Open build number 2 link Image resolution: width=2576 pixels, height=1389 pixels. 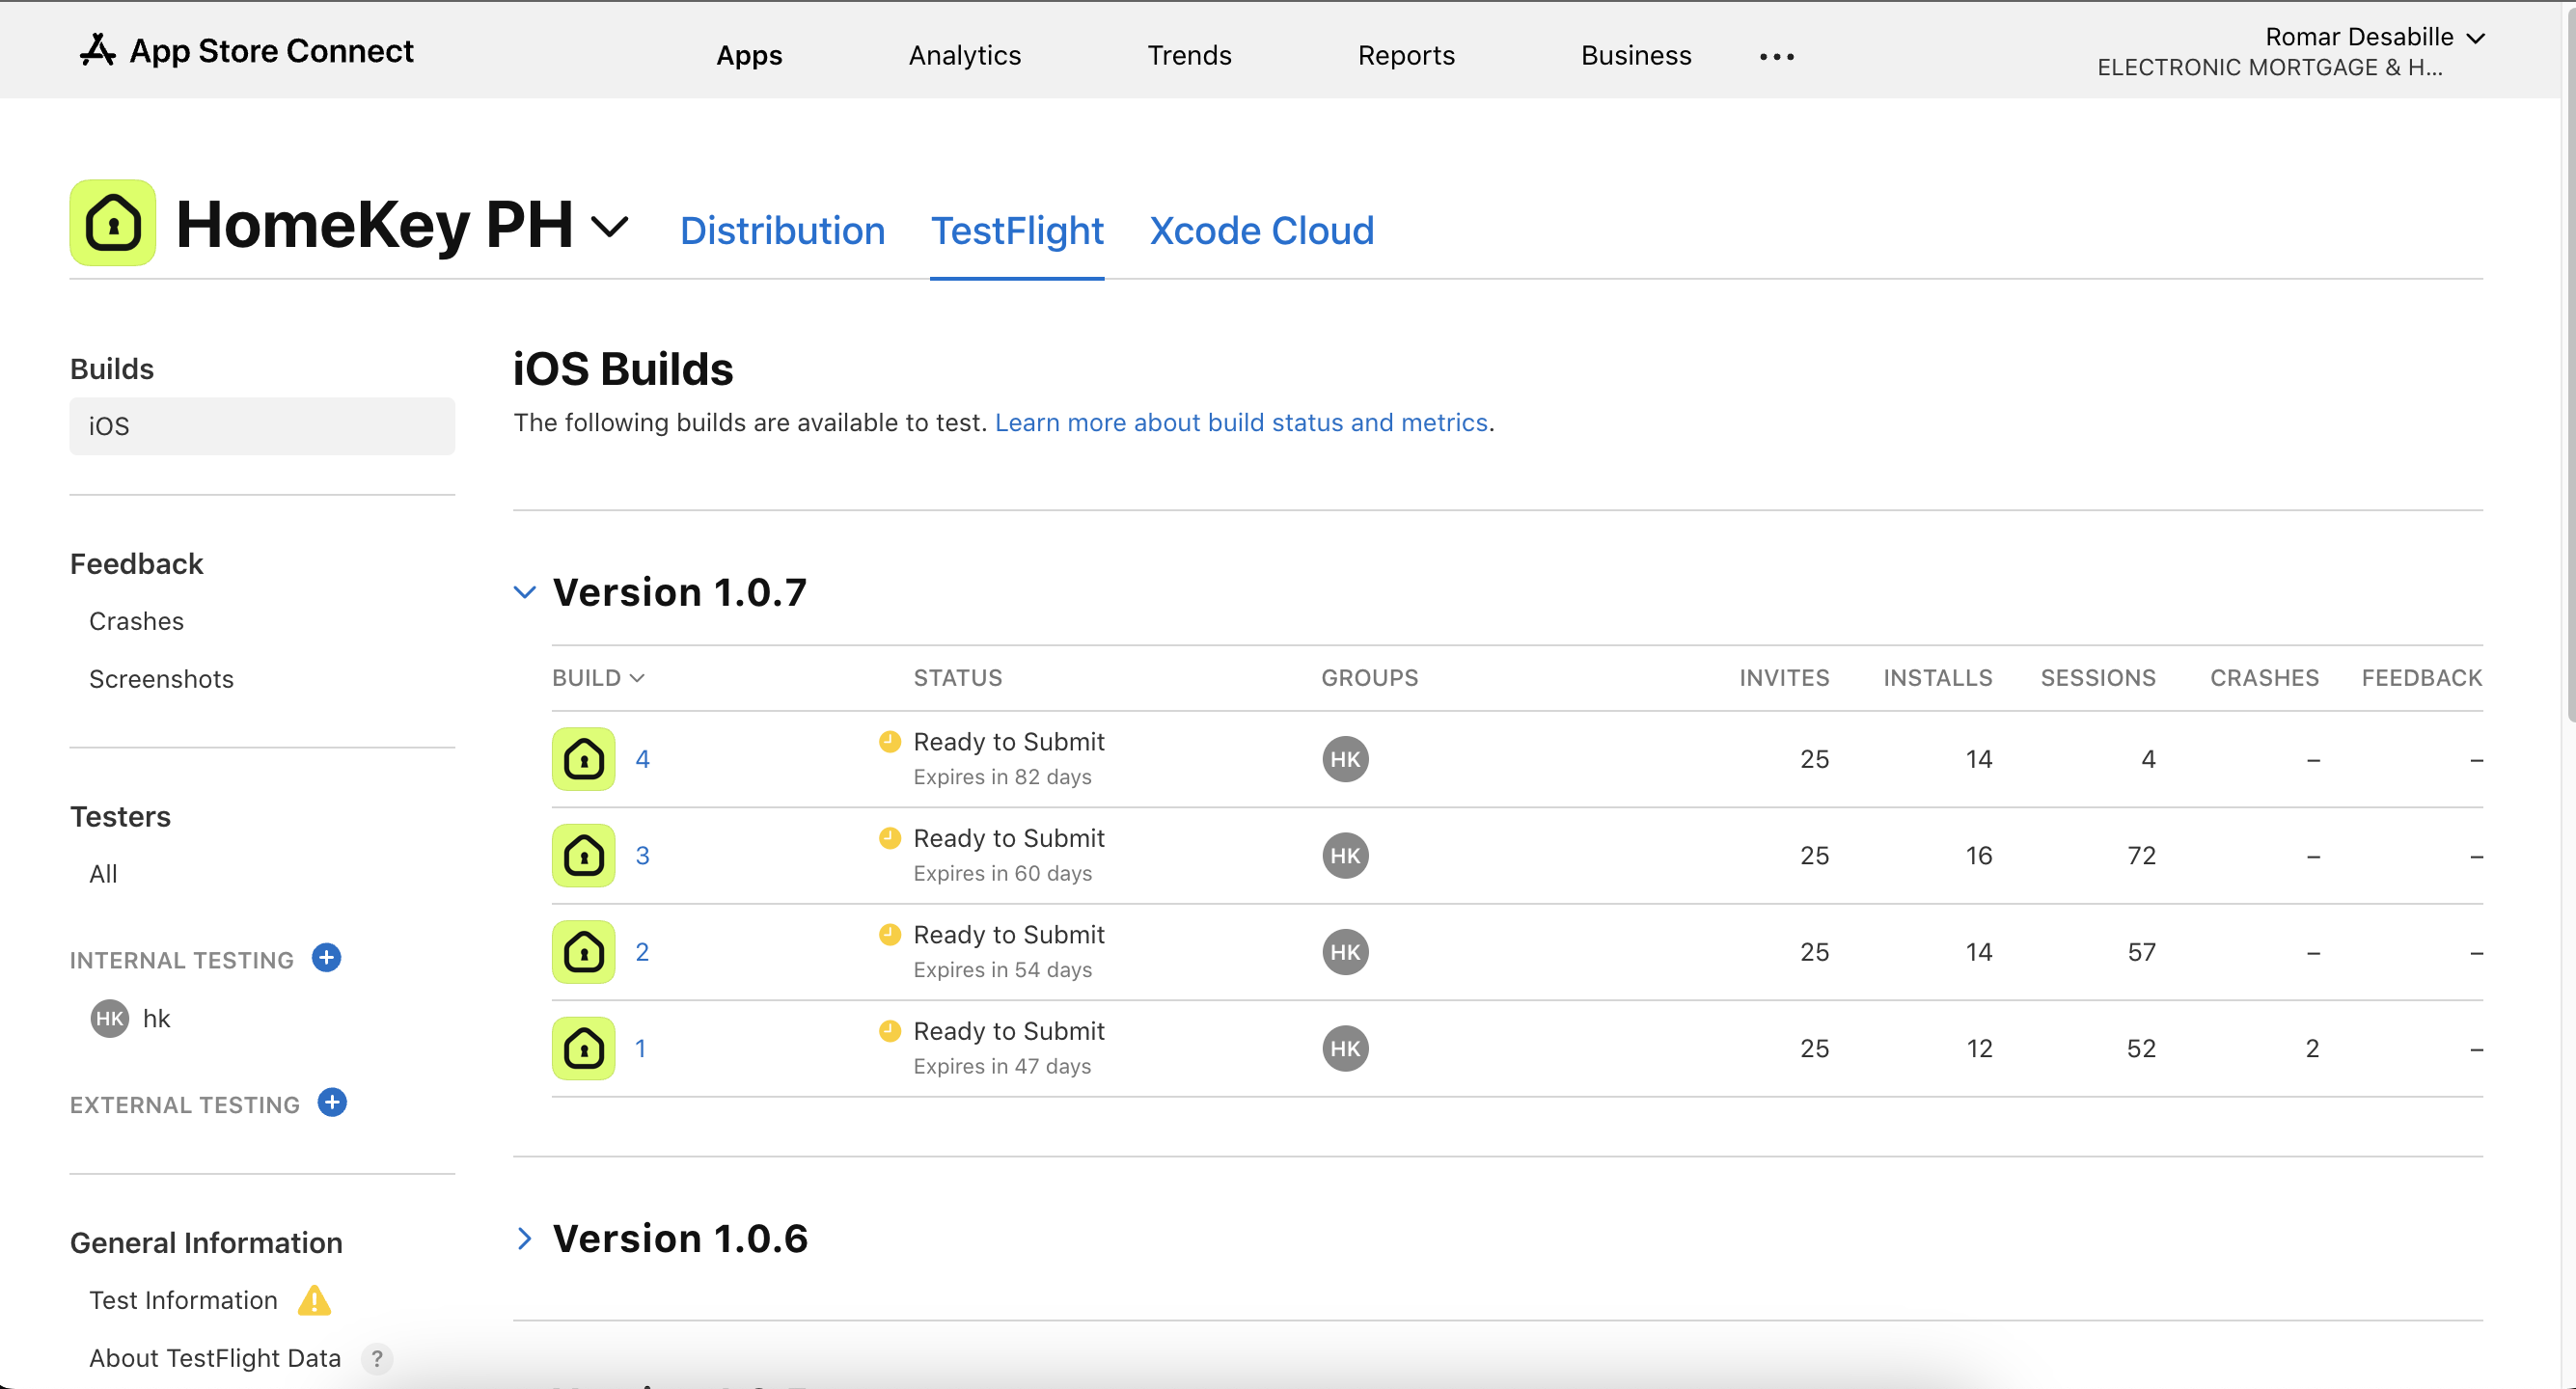pos(642,952)
